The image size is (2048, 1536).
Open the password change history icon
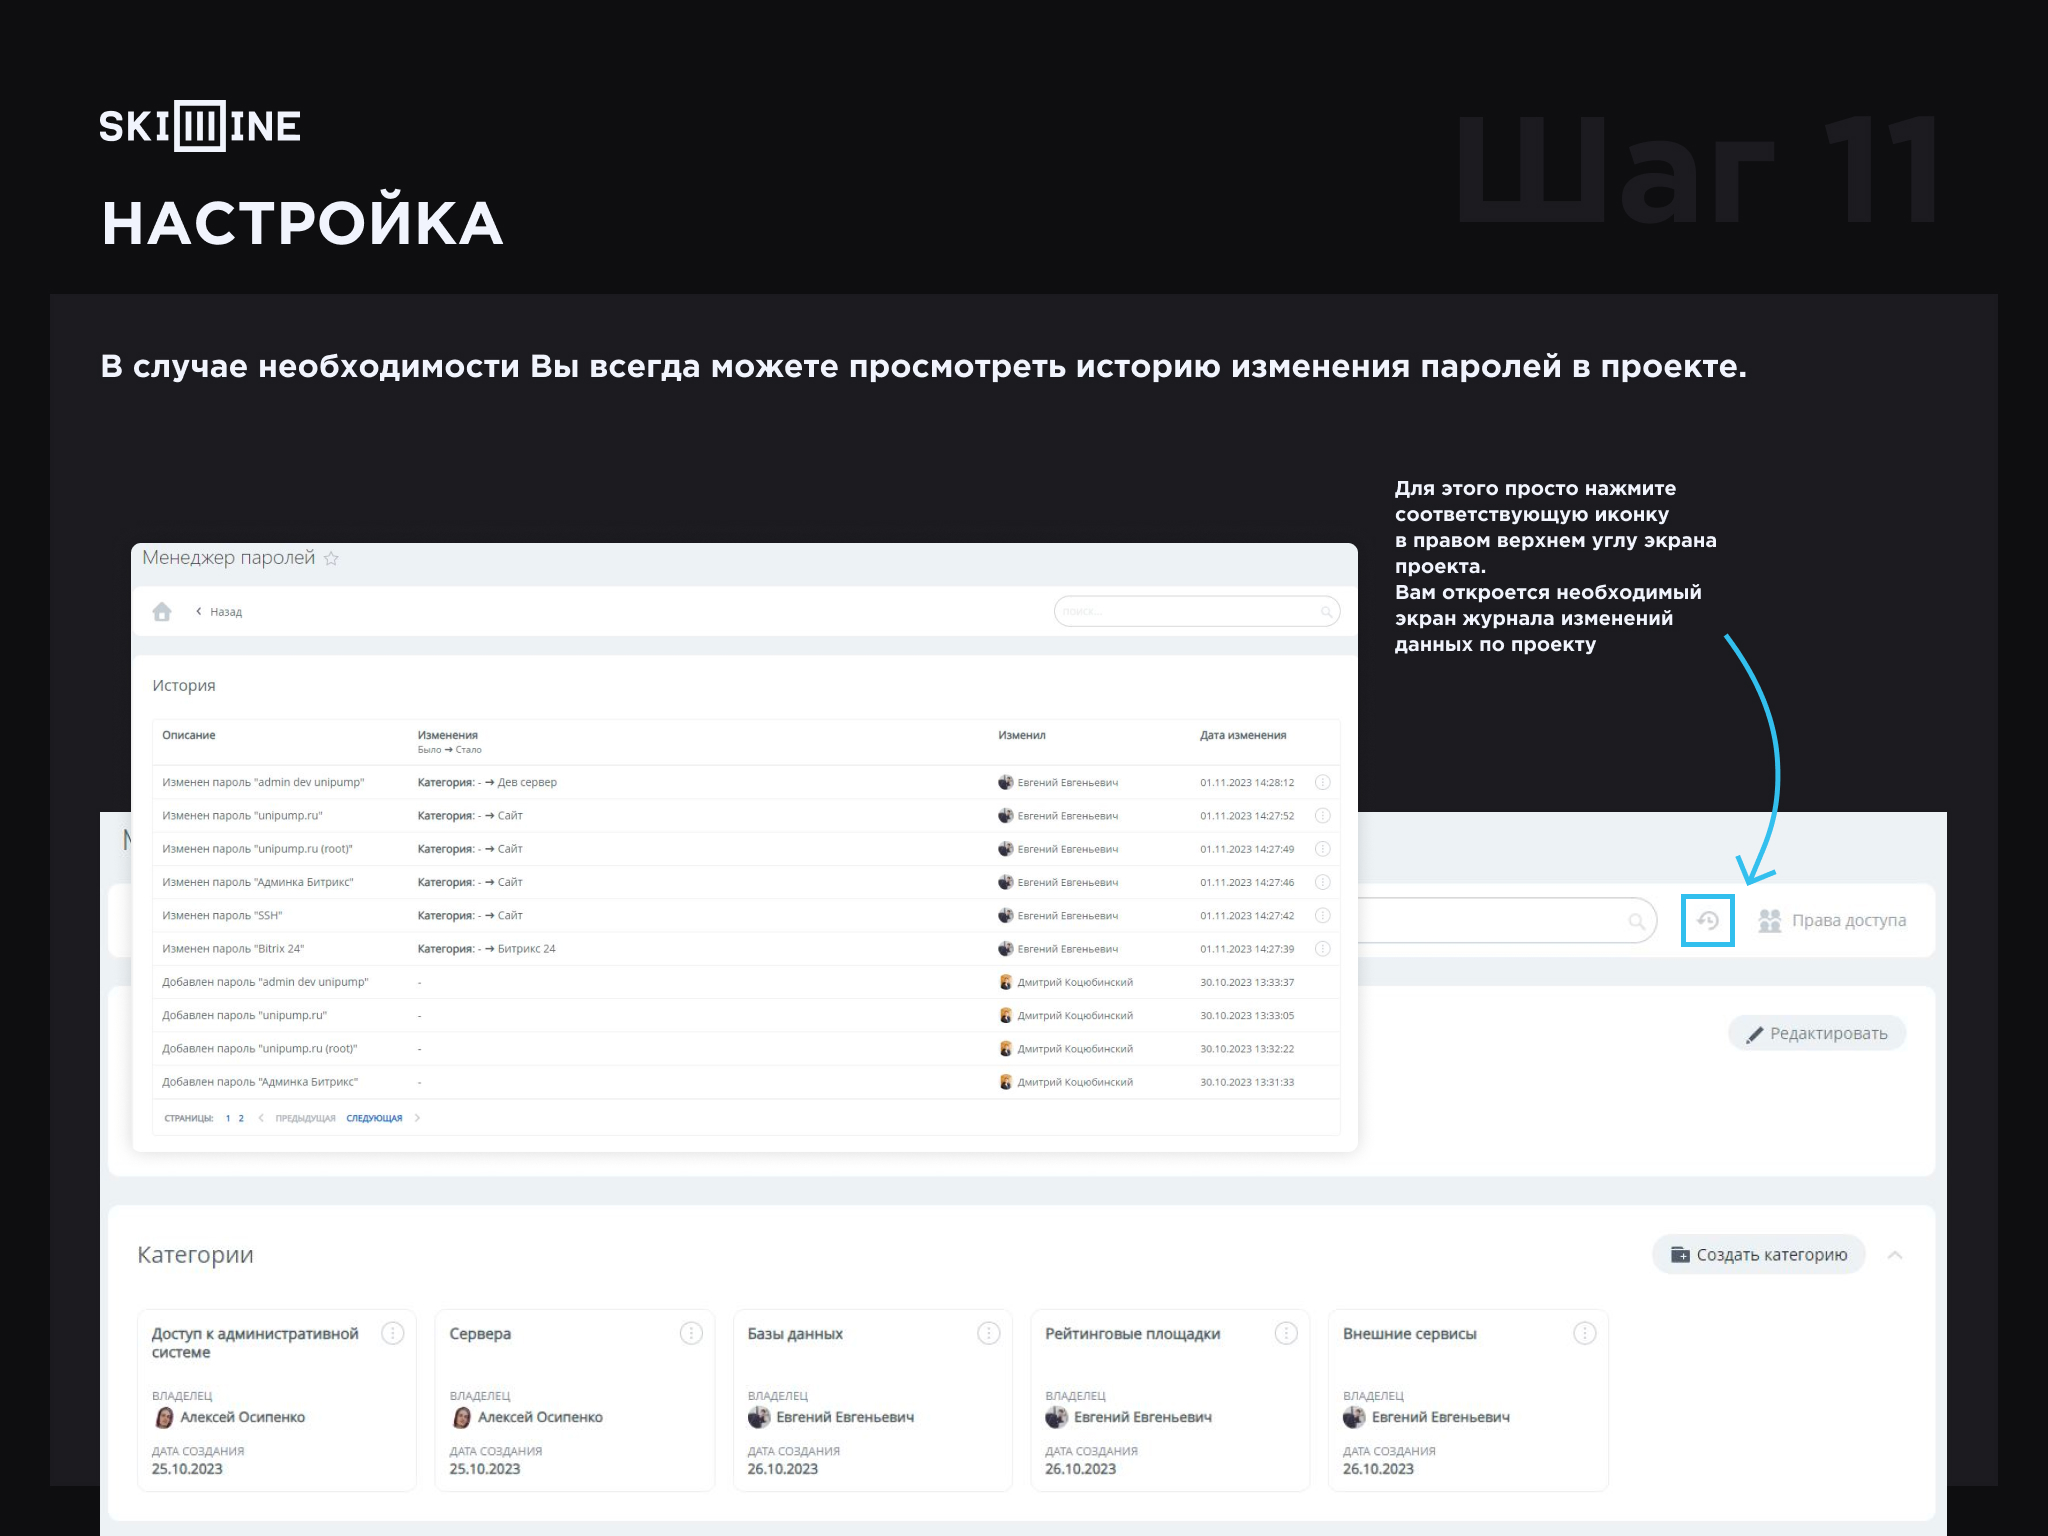pyautogui.click(x=1707, y=920)
